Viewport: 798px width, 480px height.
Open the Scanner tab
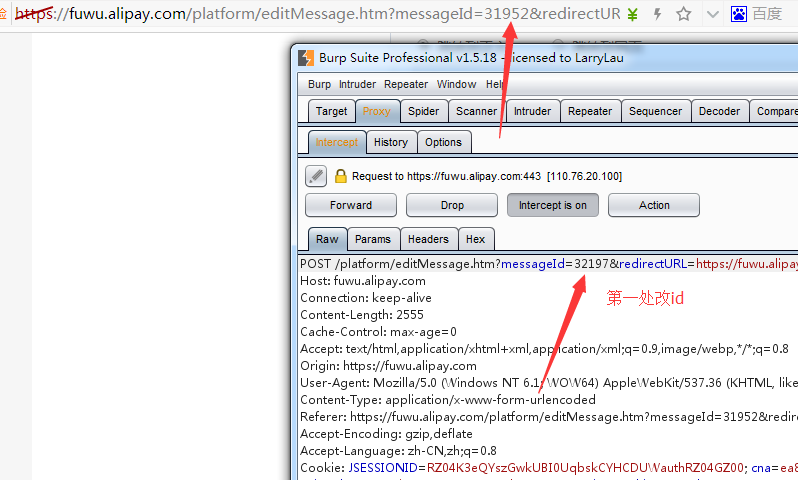click(476, 111)
